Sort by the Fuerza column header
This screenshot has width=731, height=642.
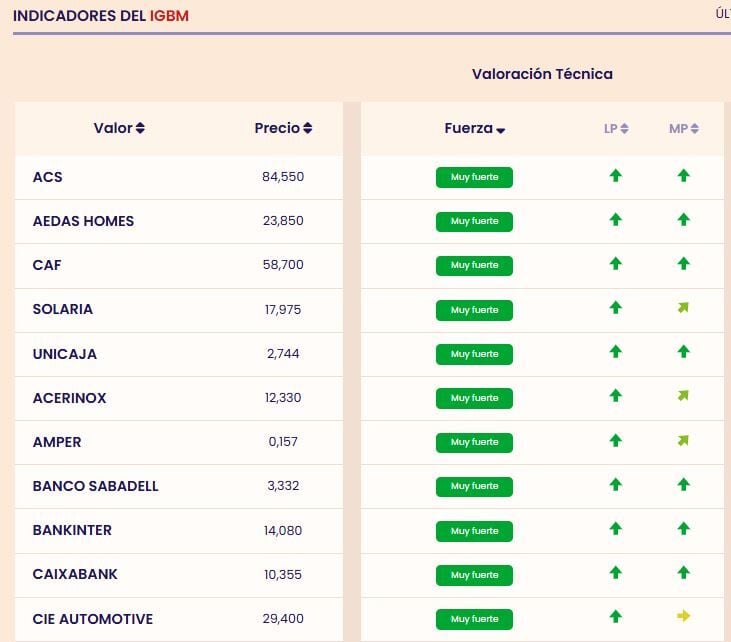(475, 128)
